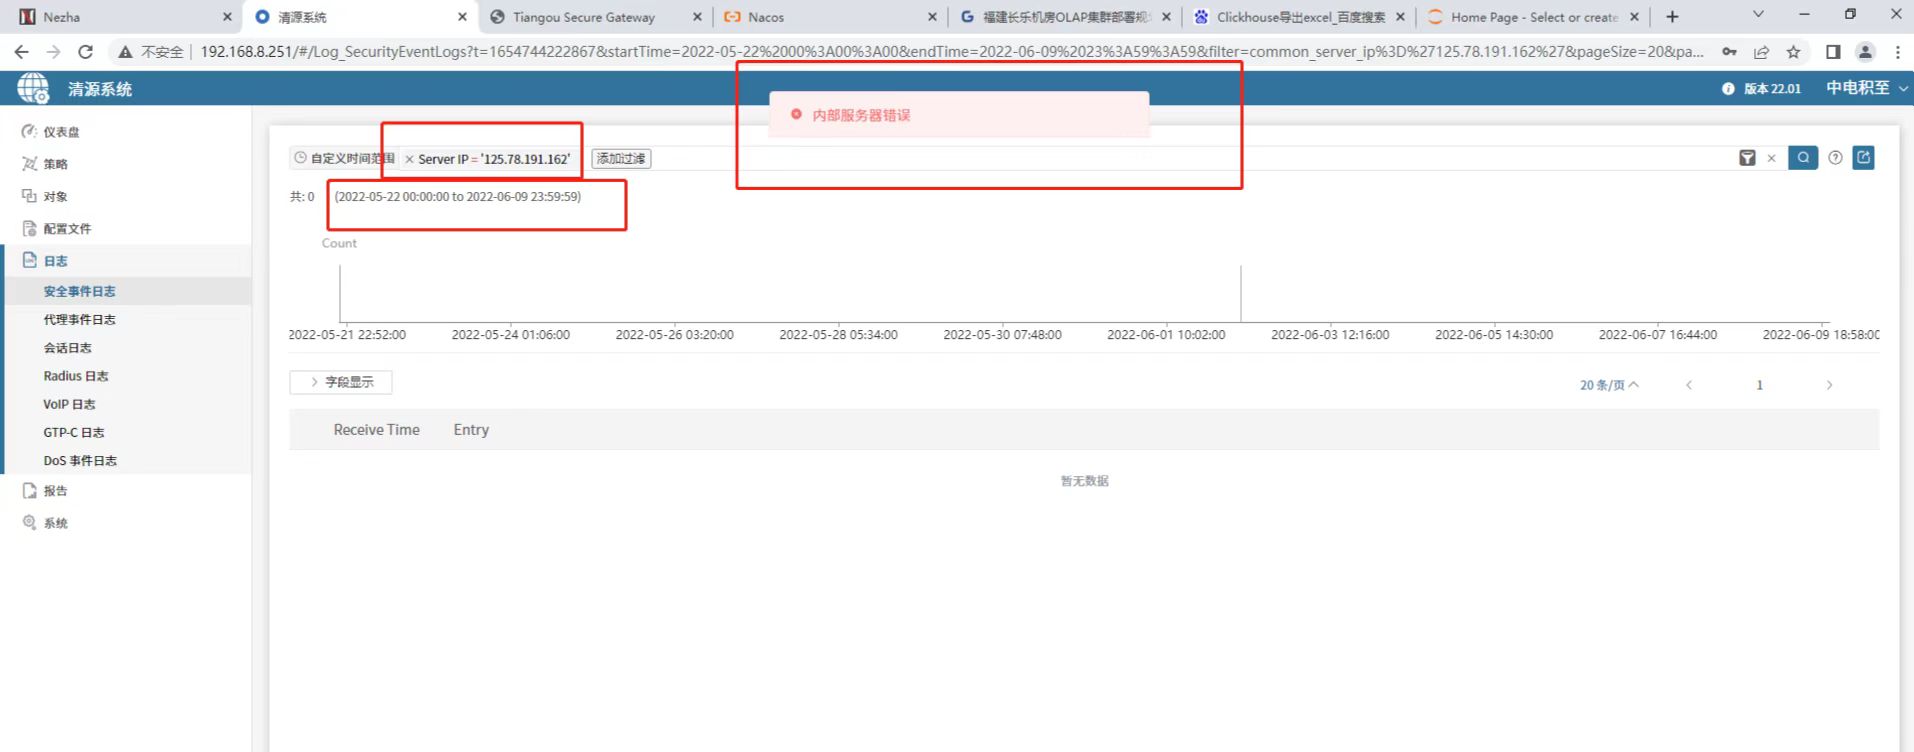Select Radius 日志 in the sidebar

(75, 376)
